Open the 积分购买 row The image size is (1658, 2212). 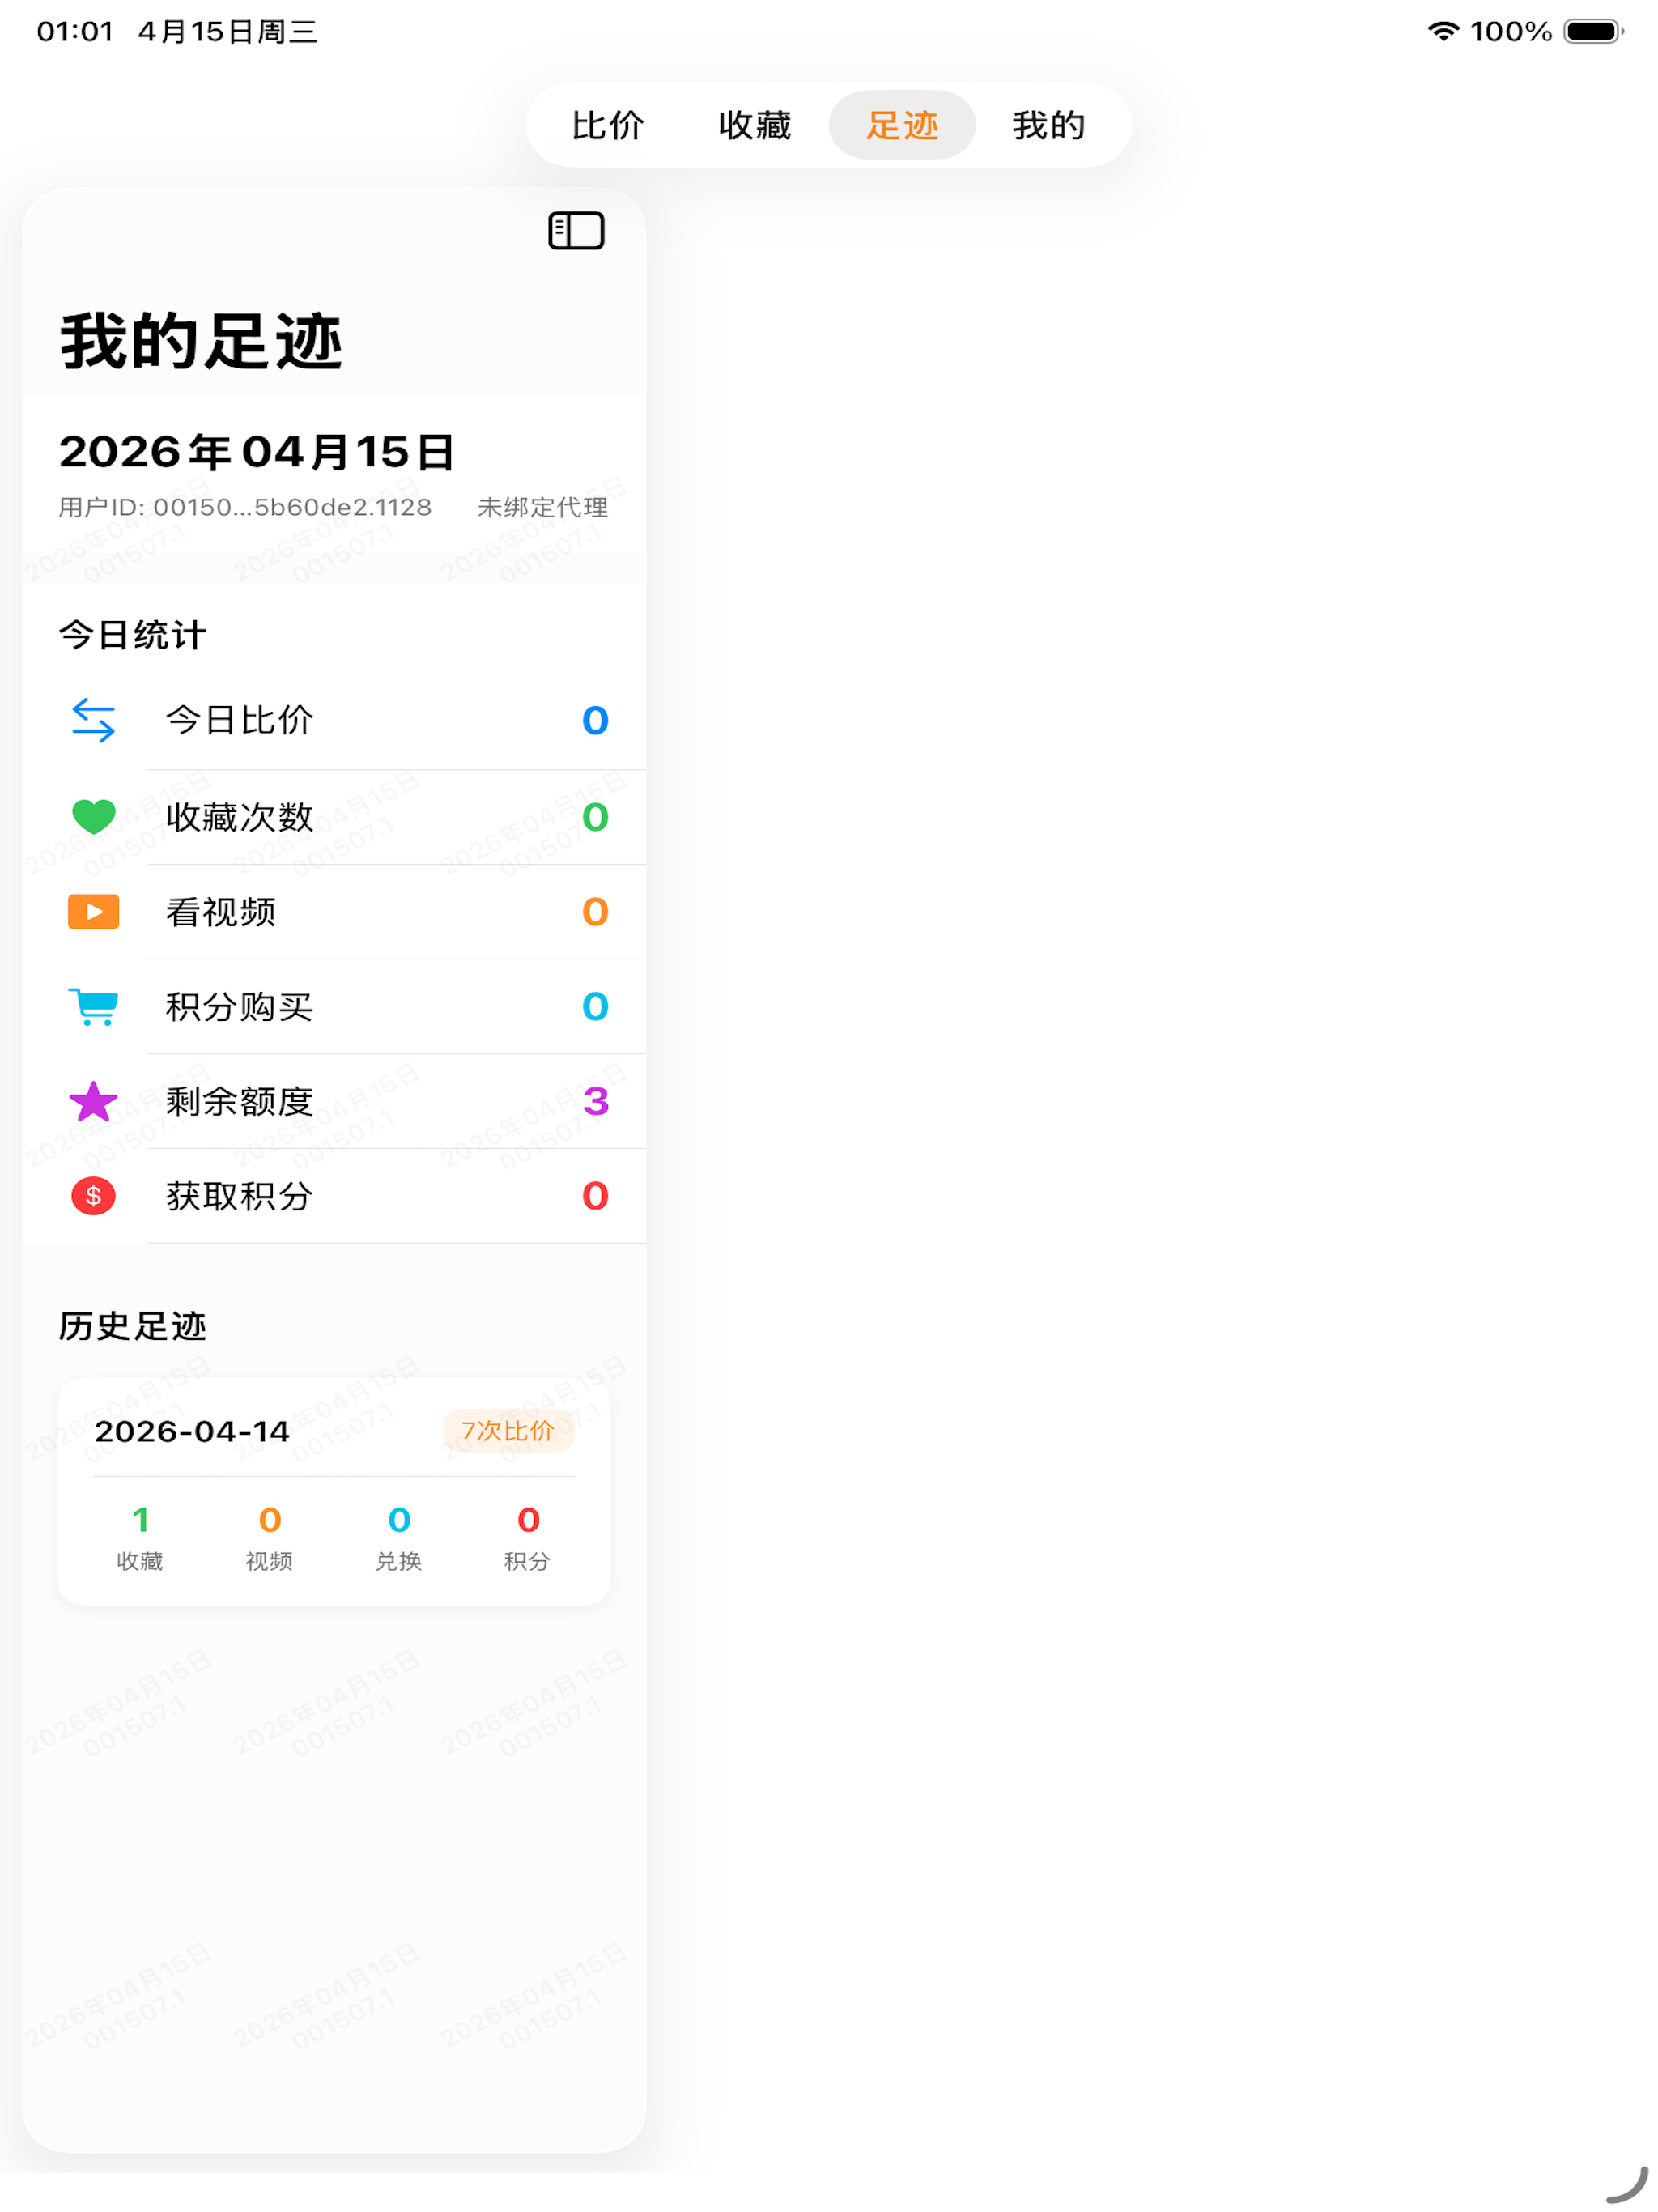point(334,1006)
